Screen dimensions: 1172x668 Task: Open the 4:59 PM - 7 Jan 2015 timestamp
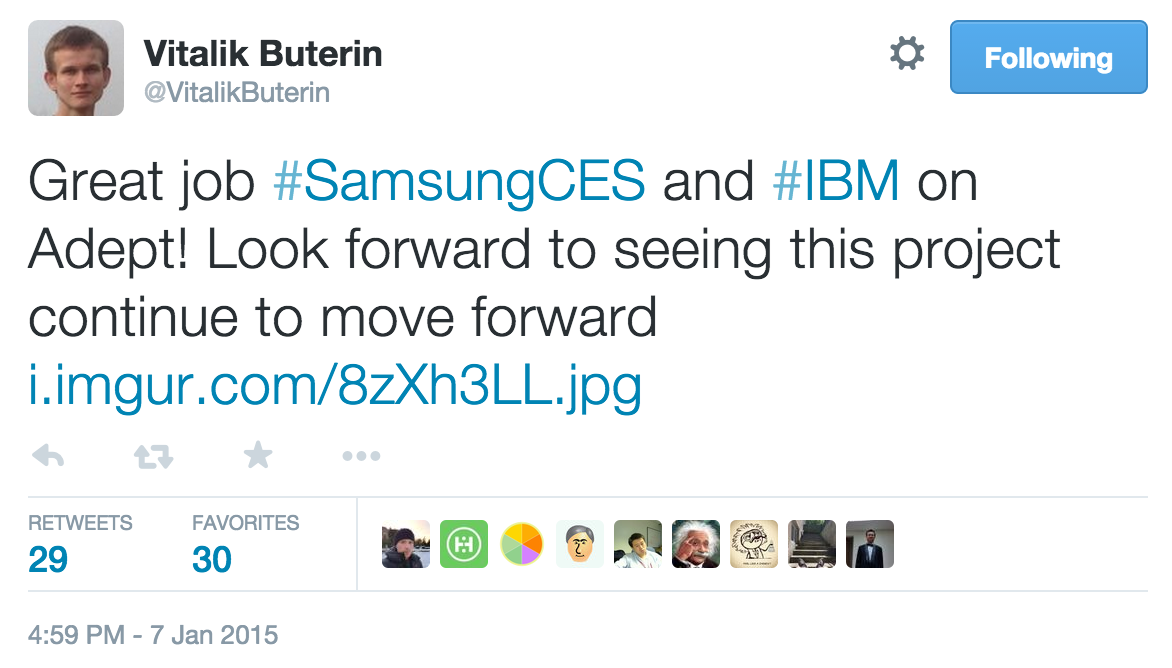tap(153, 634)
